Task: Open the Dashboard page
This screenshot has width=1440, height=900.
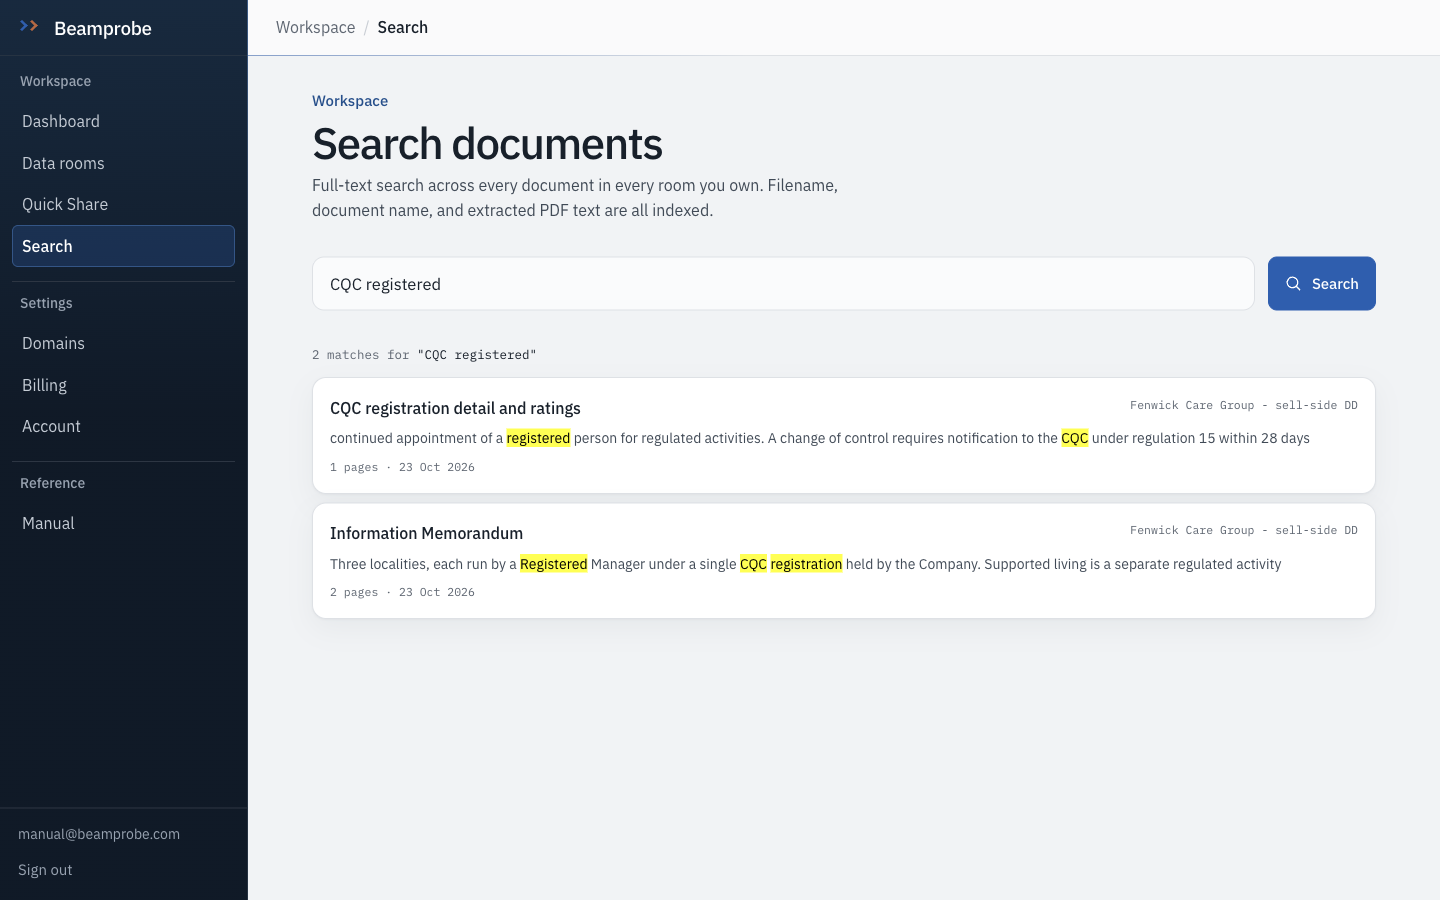Action: 123,121
